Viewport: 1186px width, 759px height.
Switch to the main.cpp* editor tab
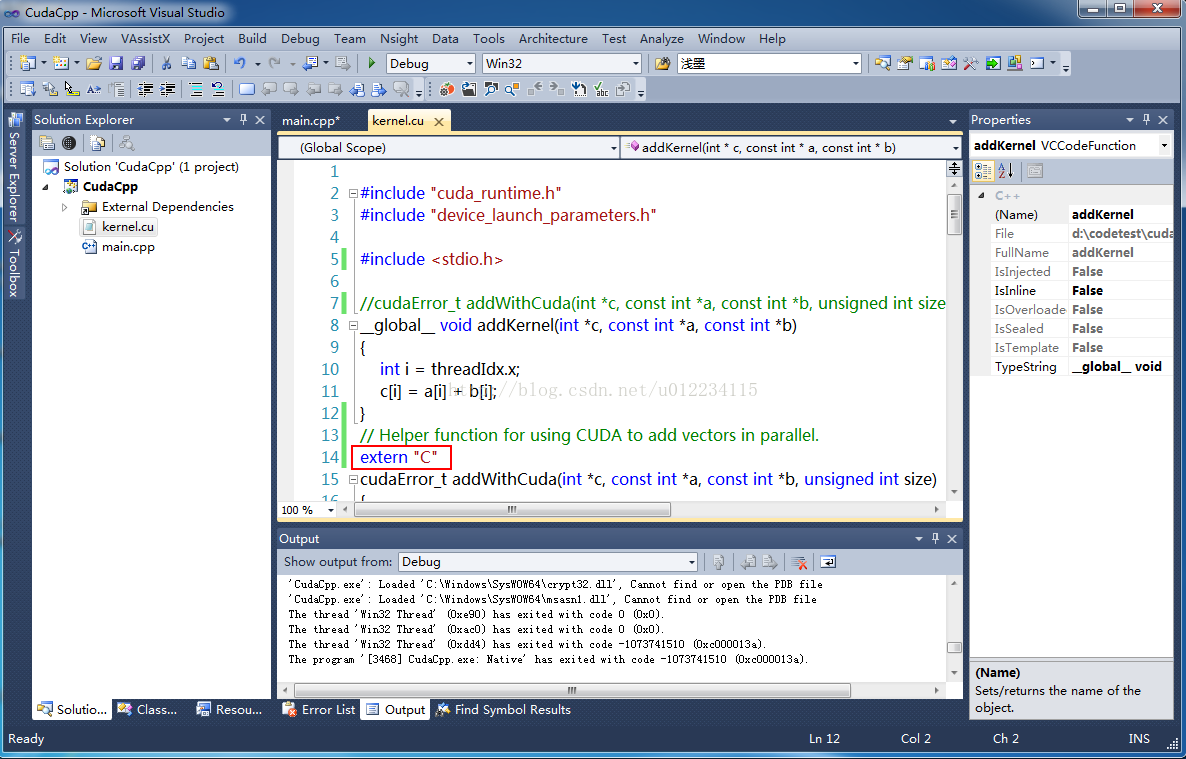[x=311, y=120]
